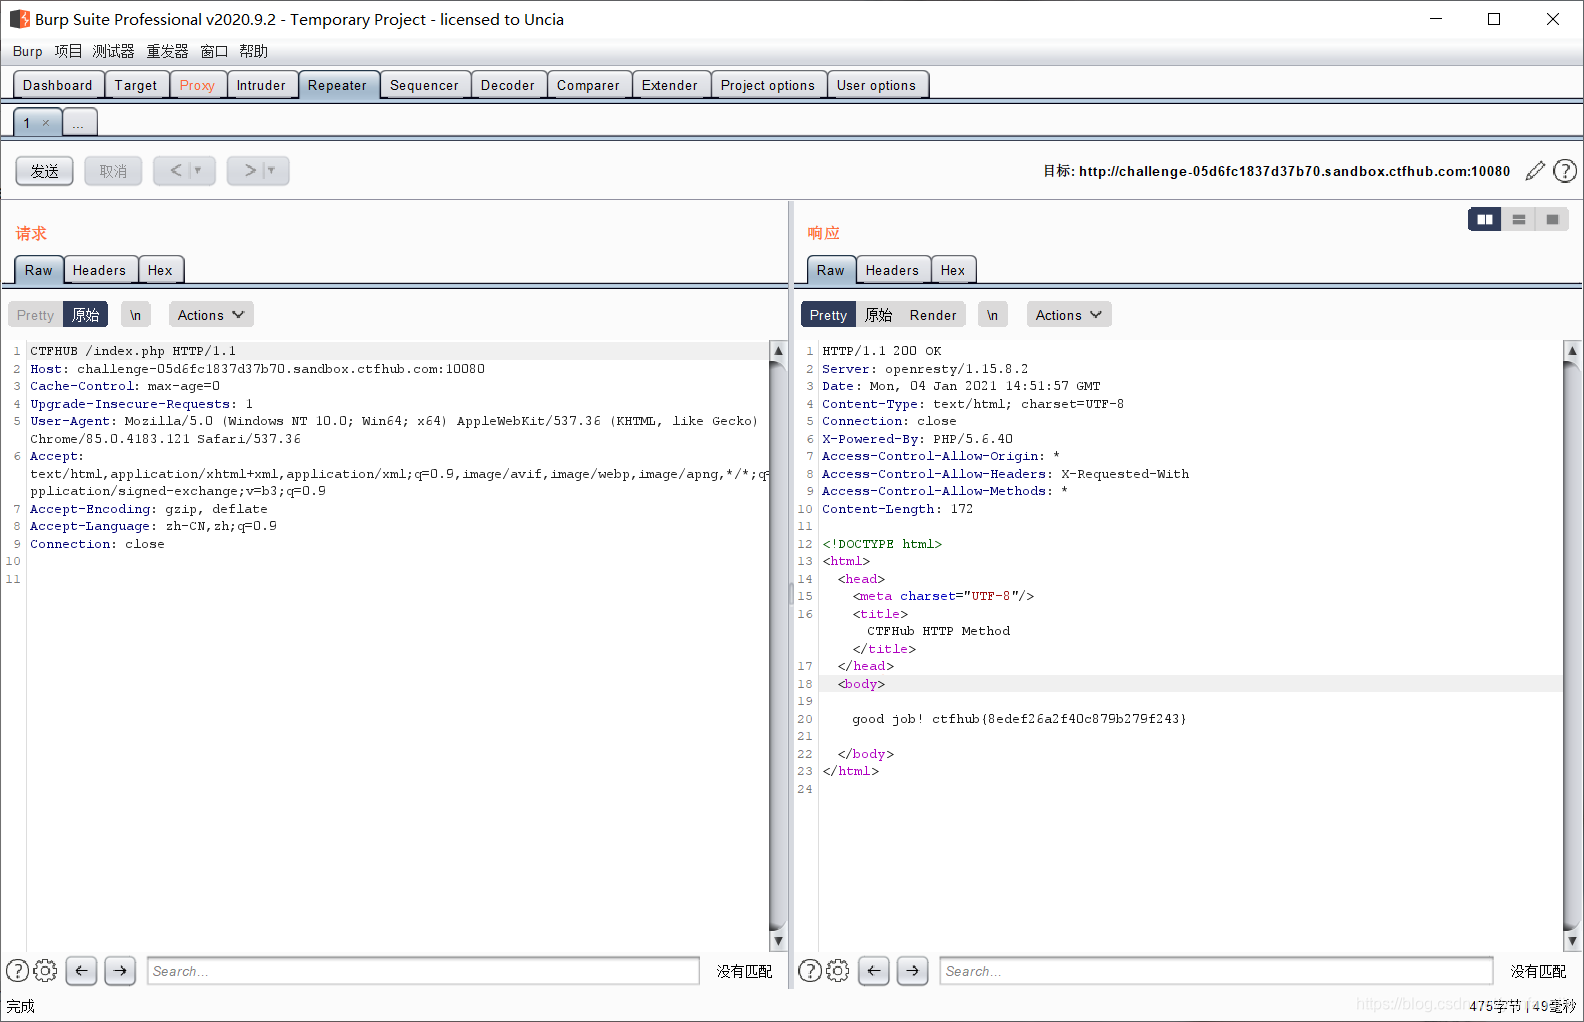Open the forward history dropdown arrow

point(271,171)
